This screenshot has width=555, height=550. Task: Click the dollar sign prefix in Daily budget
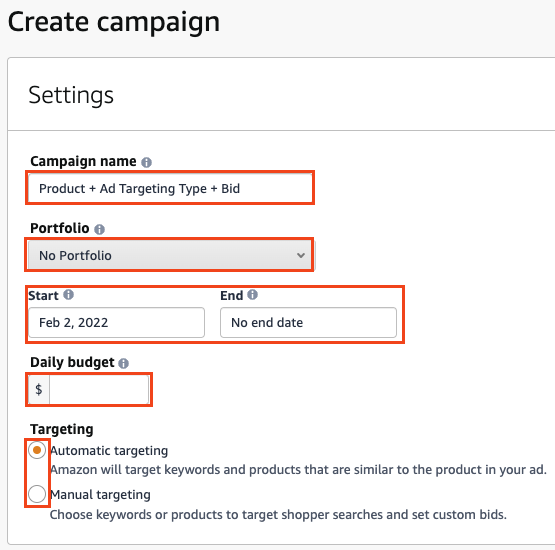point(39,389)
